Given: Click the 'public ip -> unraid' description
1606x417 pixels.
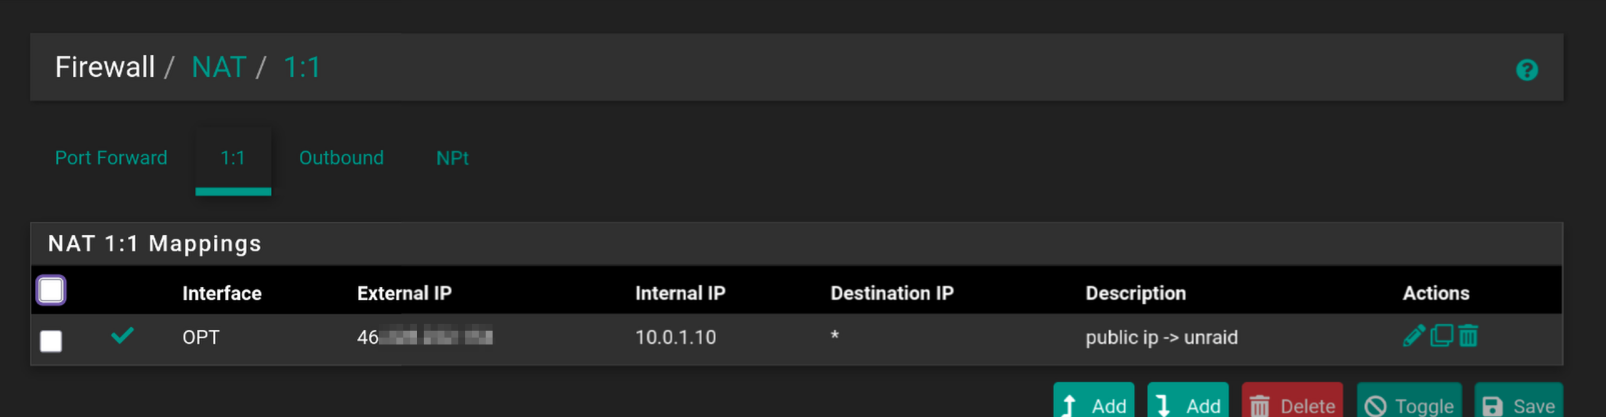Looking at the screenshot, I should click(1162, 337).
